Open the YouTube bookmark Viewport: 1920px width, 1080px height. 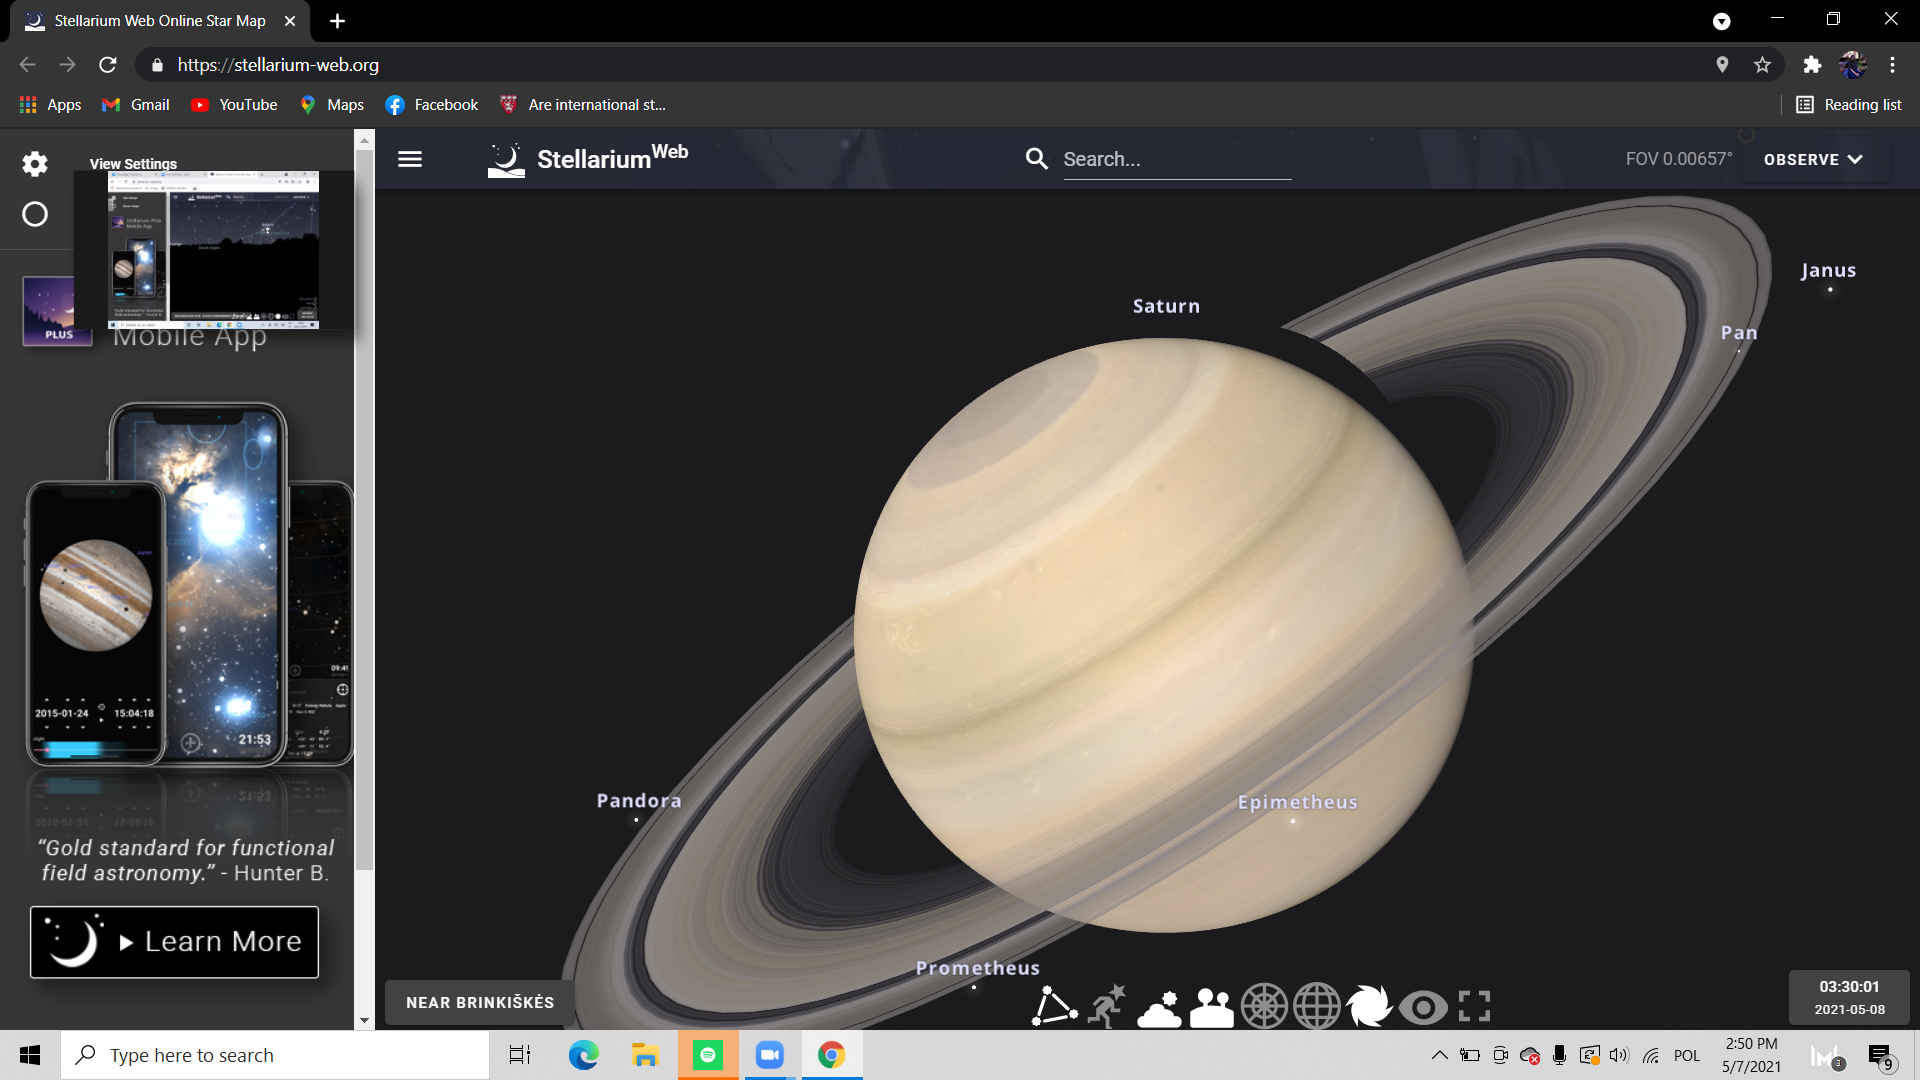(235, 105)
